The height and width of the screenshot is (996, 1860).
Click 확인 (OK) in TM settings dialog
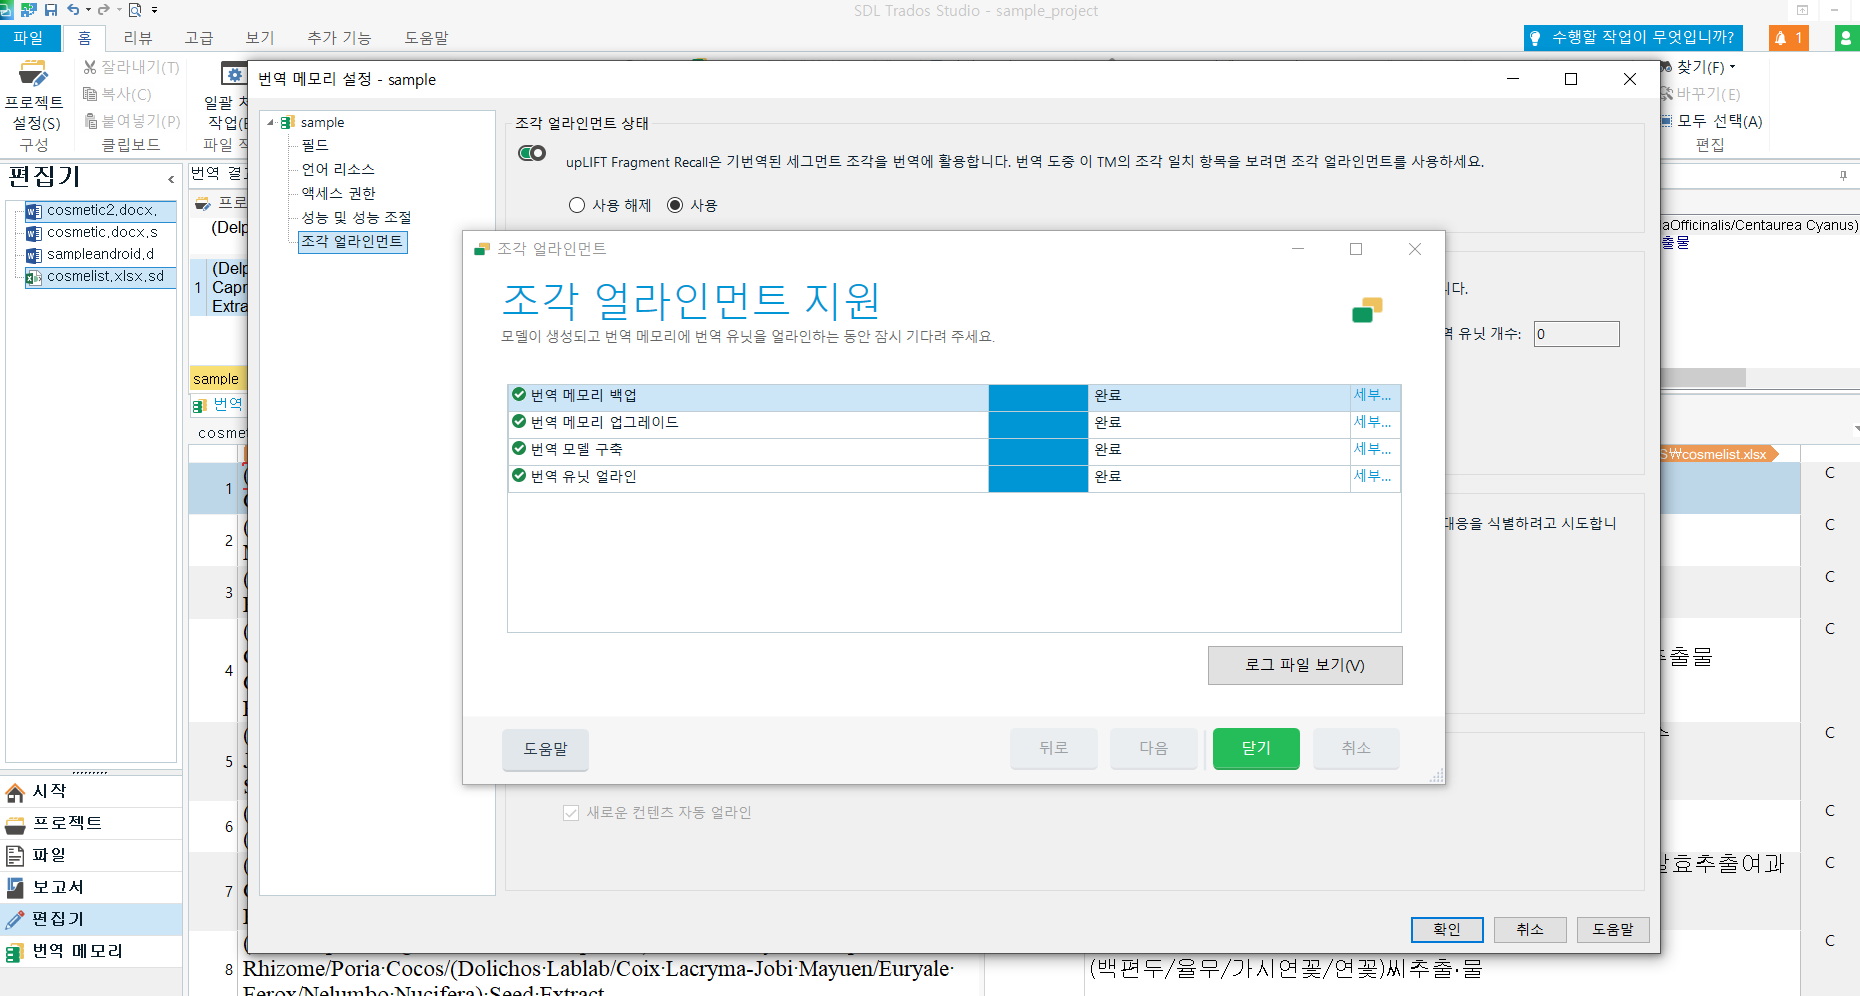point(1447,929)
